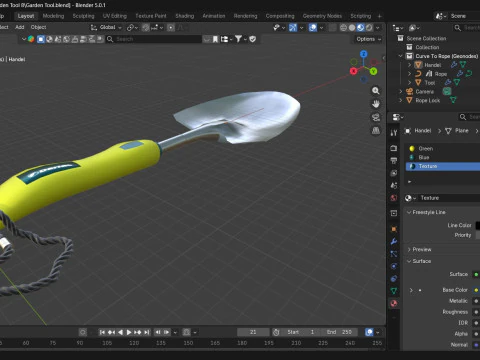Open the Global transform orientation dropdown
This screenshot has width=480, height=360.
[x=106, y=27]
